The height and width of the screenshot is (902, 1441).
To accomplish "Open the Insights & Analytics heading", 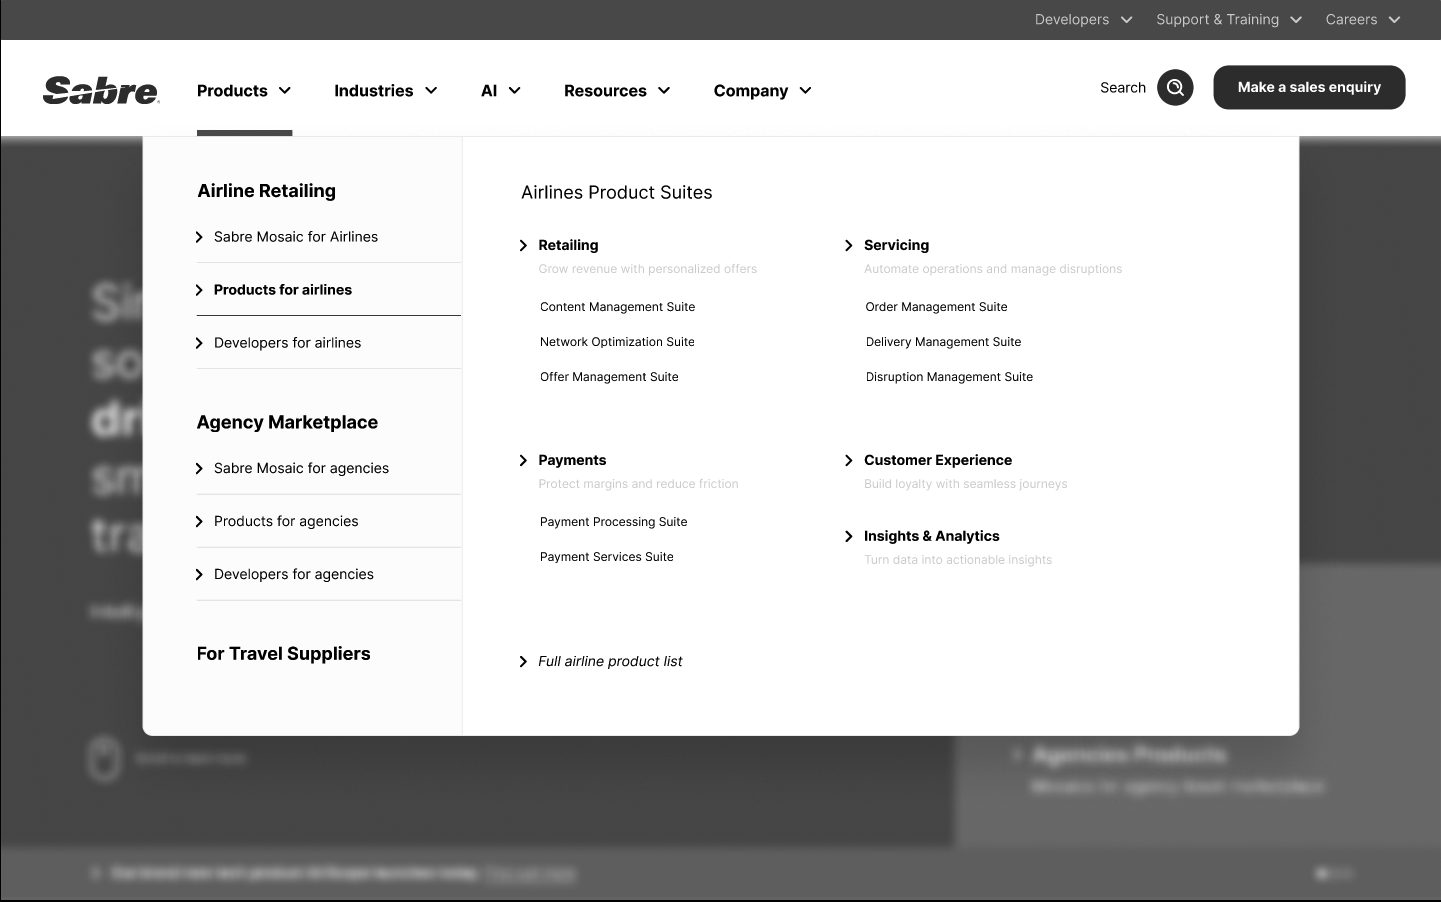I will point(931,536).
